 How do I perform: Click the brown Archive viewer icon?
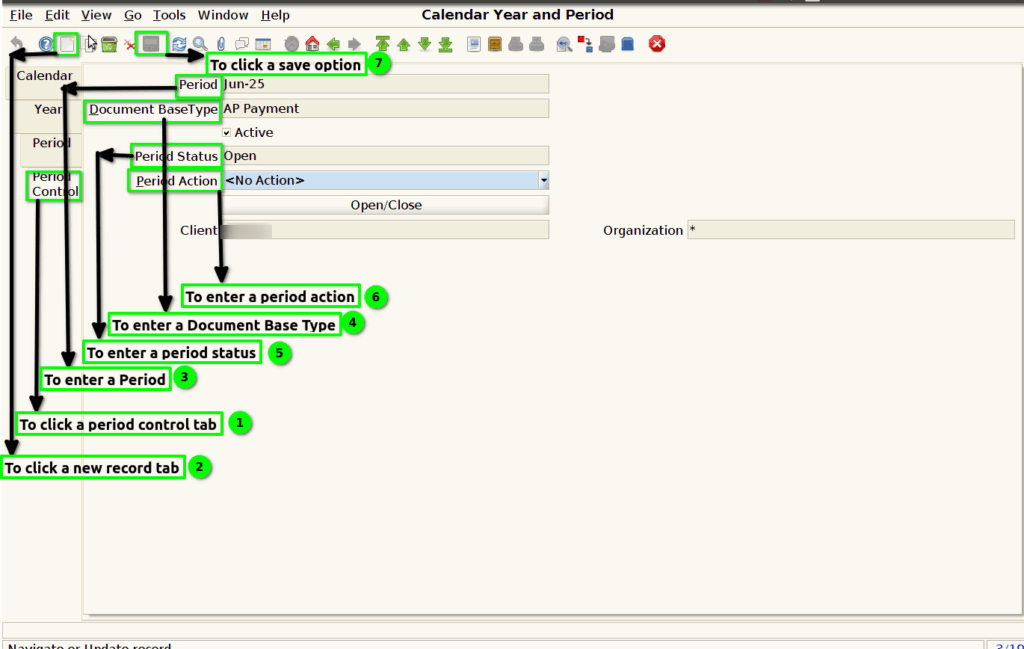tap(495, 44)
